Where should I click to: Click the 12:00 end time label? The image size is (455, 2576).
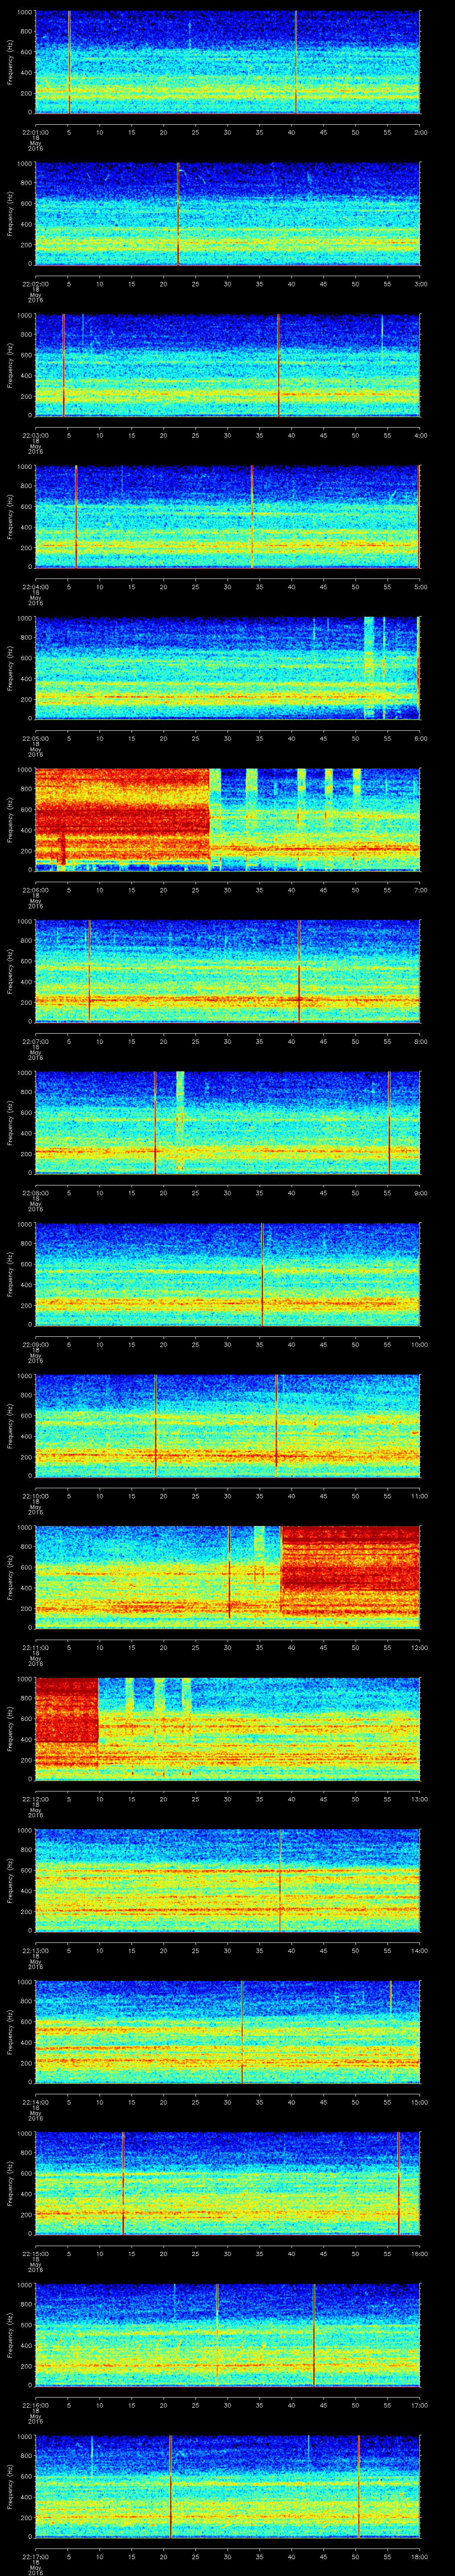click(x=420, y=1647)
